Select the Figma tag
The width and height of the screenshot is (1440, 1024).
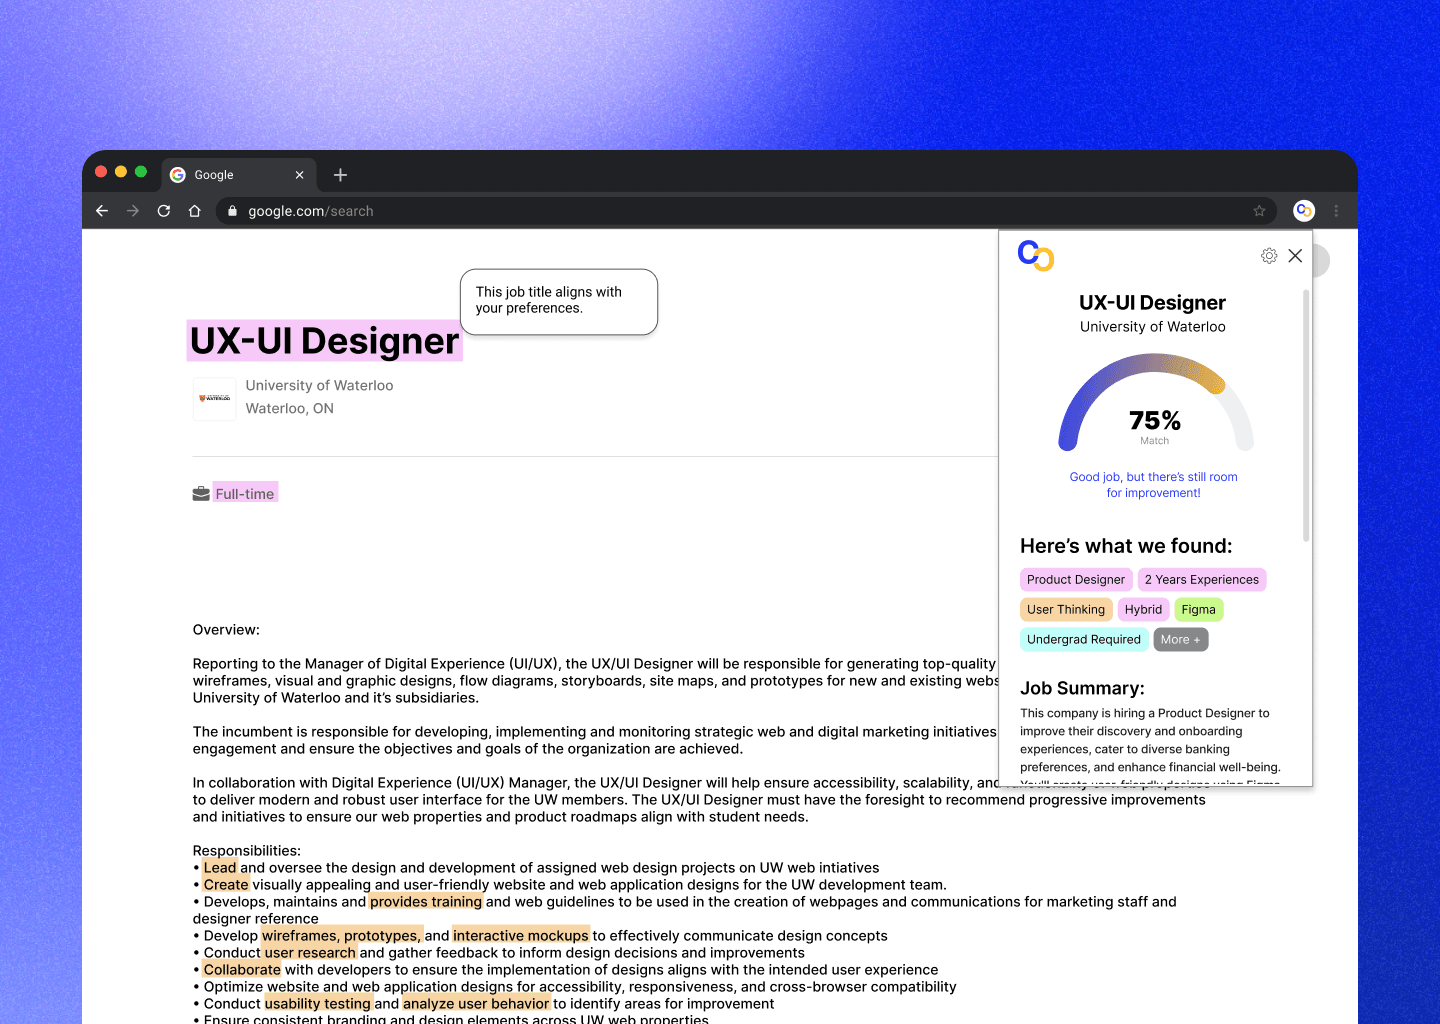[1198, 610]
